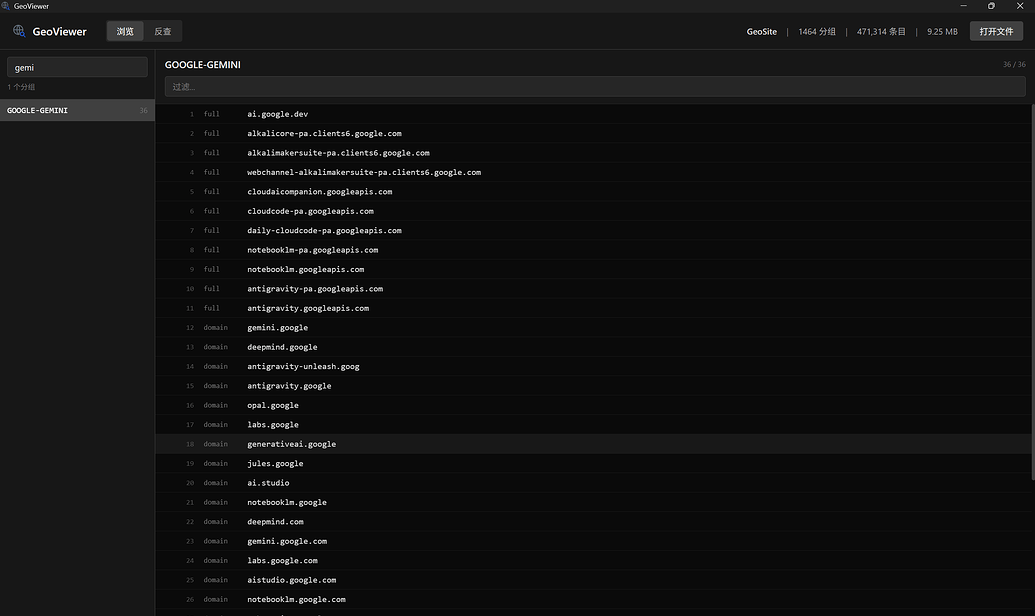1035x616 pixels.
Task: Select row cloudaicompanion.googleapis.com
Action: coord(593,191)
